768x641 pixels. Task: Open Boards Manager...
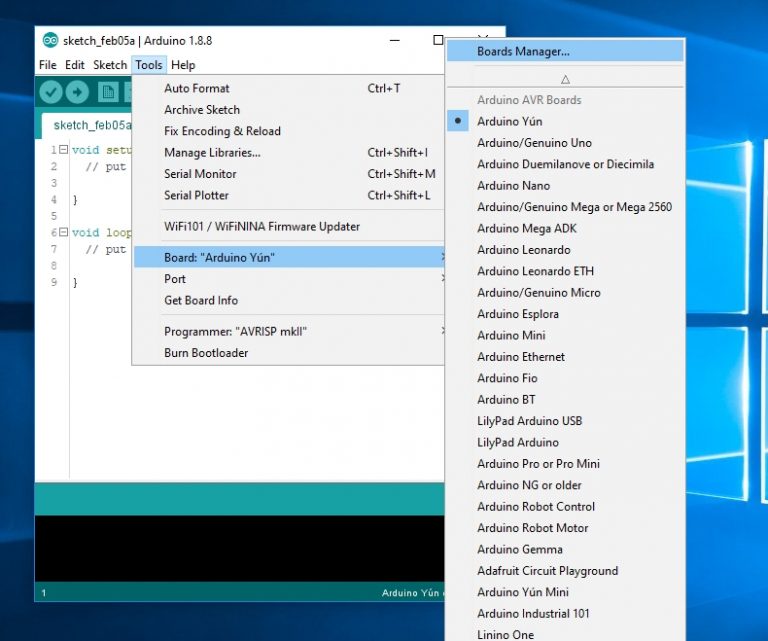(x=523, y=51)
